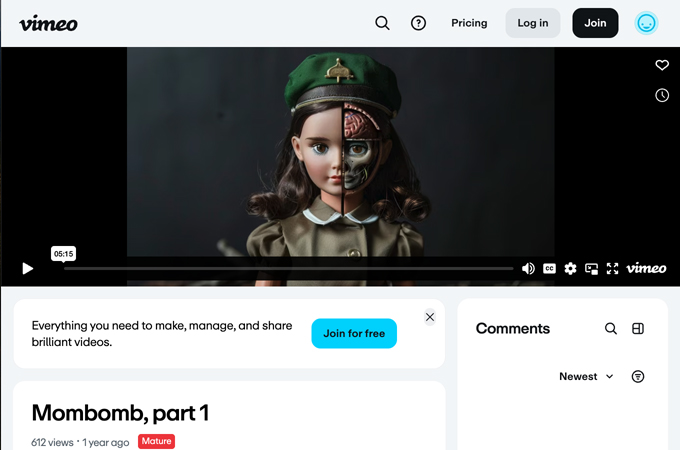This screenshot has width=680, height=450.
Task: Like the video with heart icon
Action: pos(662,65)
